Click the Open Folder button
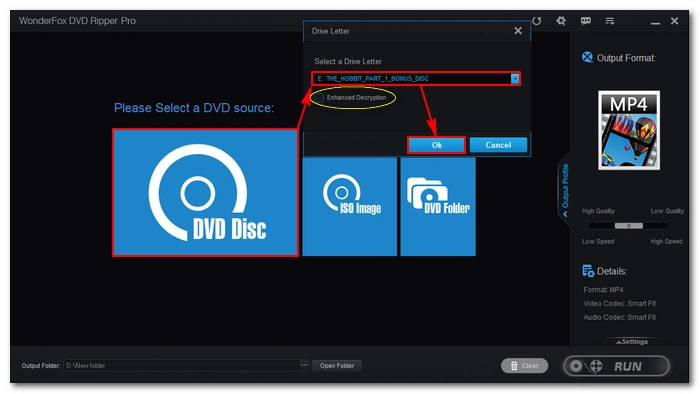Viewport: 700px width, 394px height. [x=337, y=365]
